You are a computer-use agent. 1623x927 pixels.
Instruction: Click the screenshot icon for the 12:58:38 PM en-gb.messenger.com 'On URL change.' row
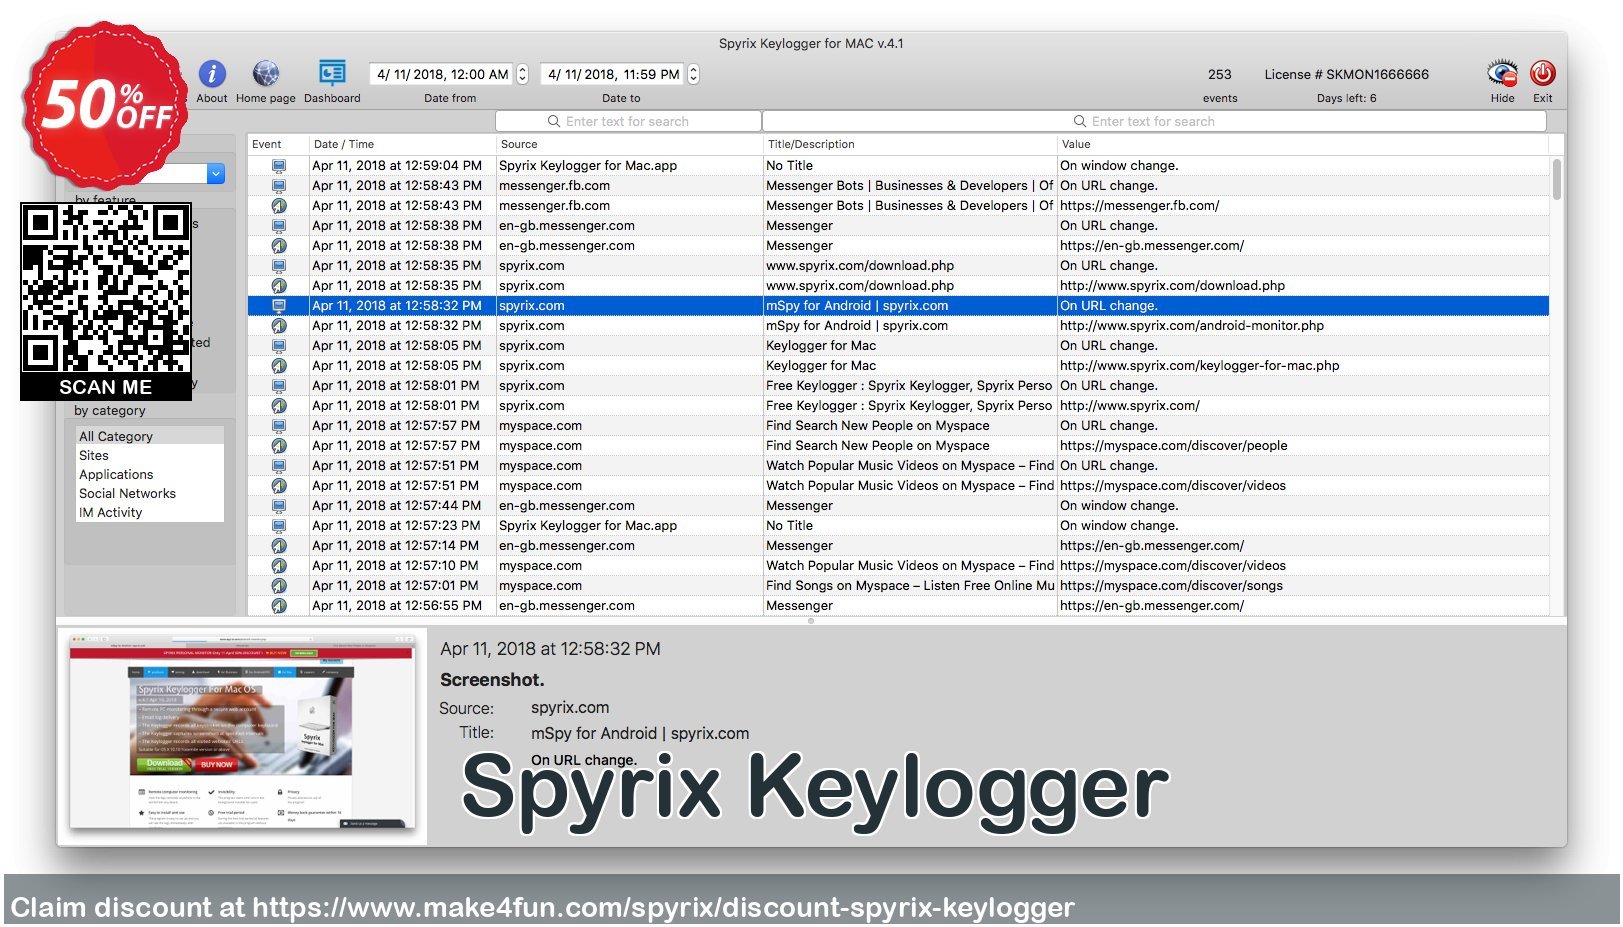pos(279,226)
